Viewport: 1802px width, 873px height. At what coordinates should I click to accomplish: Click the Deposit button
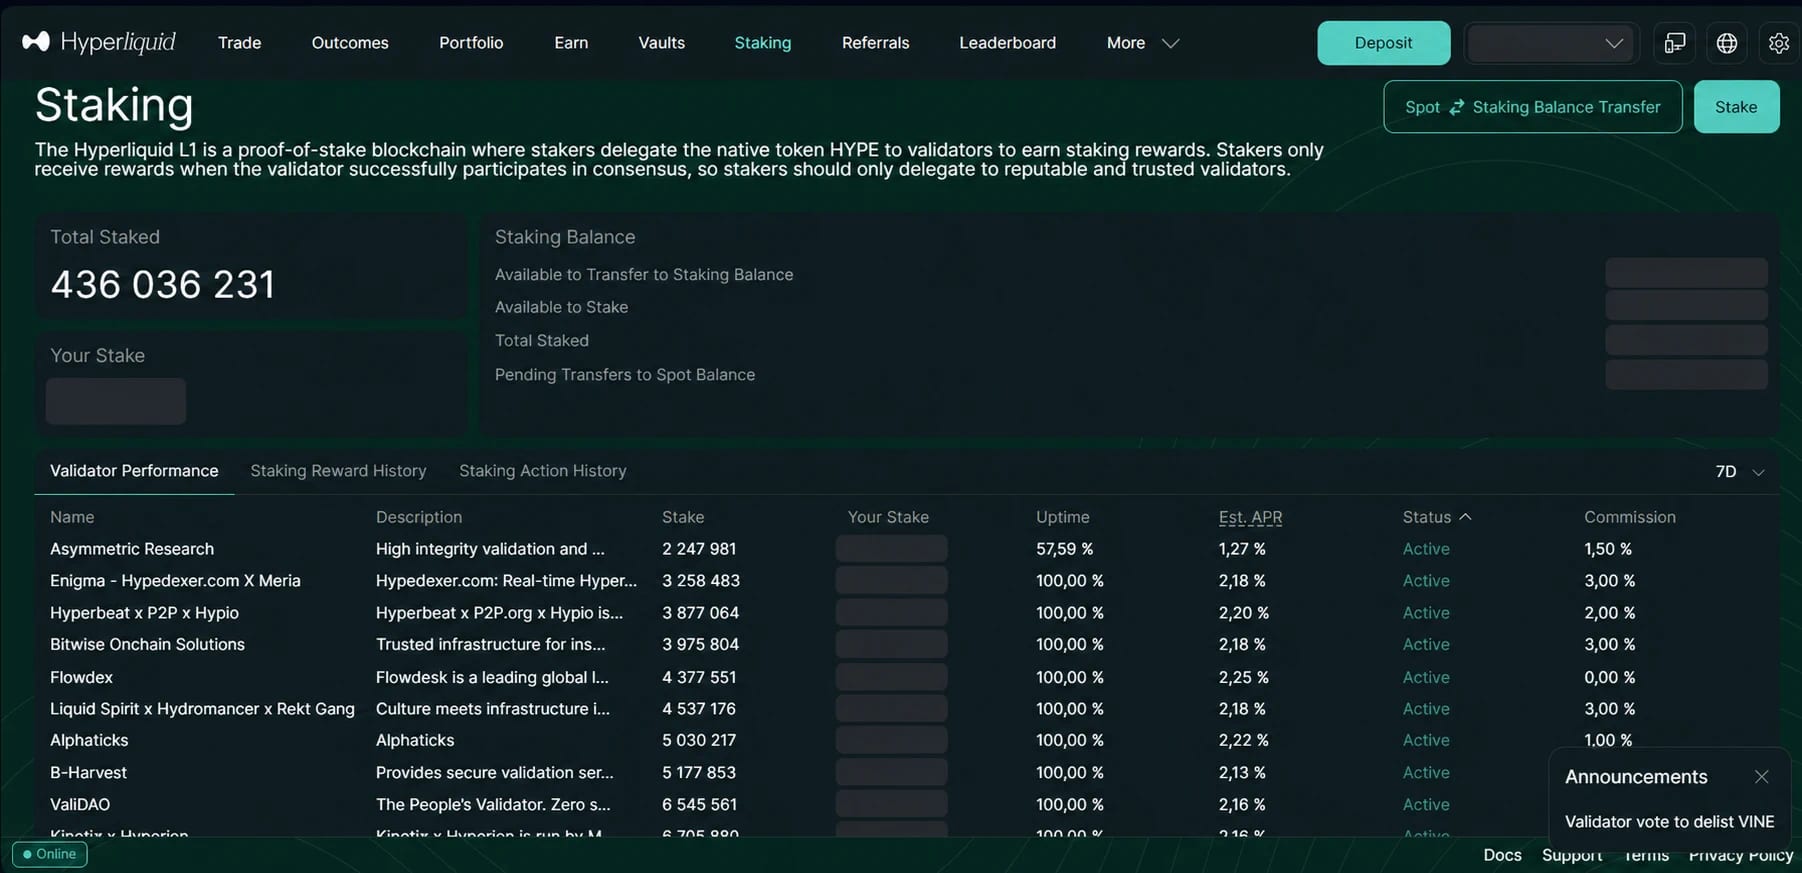(x=1383, y=43)
